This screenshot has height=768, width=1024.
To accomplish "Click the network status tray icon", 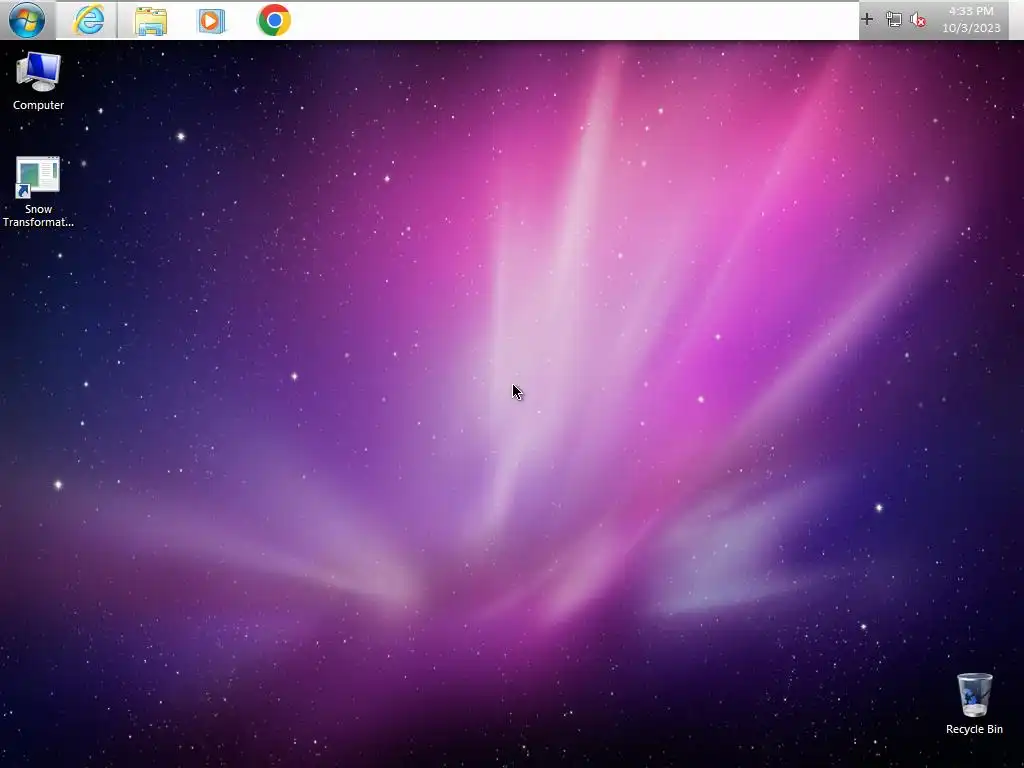I will pyautogui.click(x=893, y=20).
